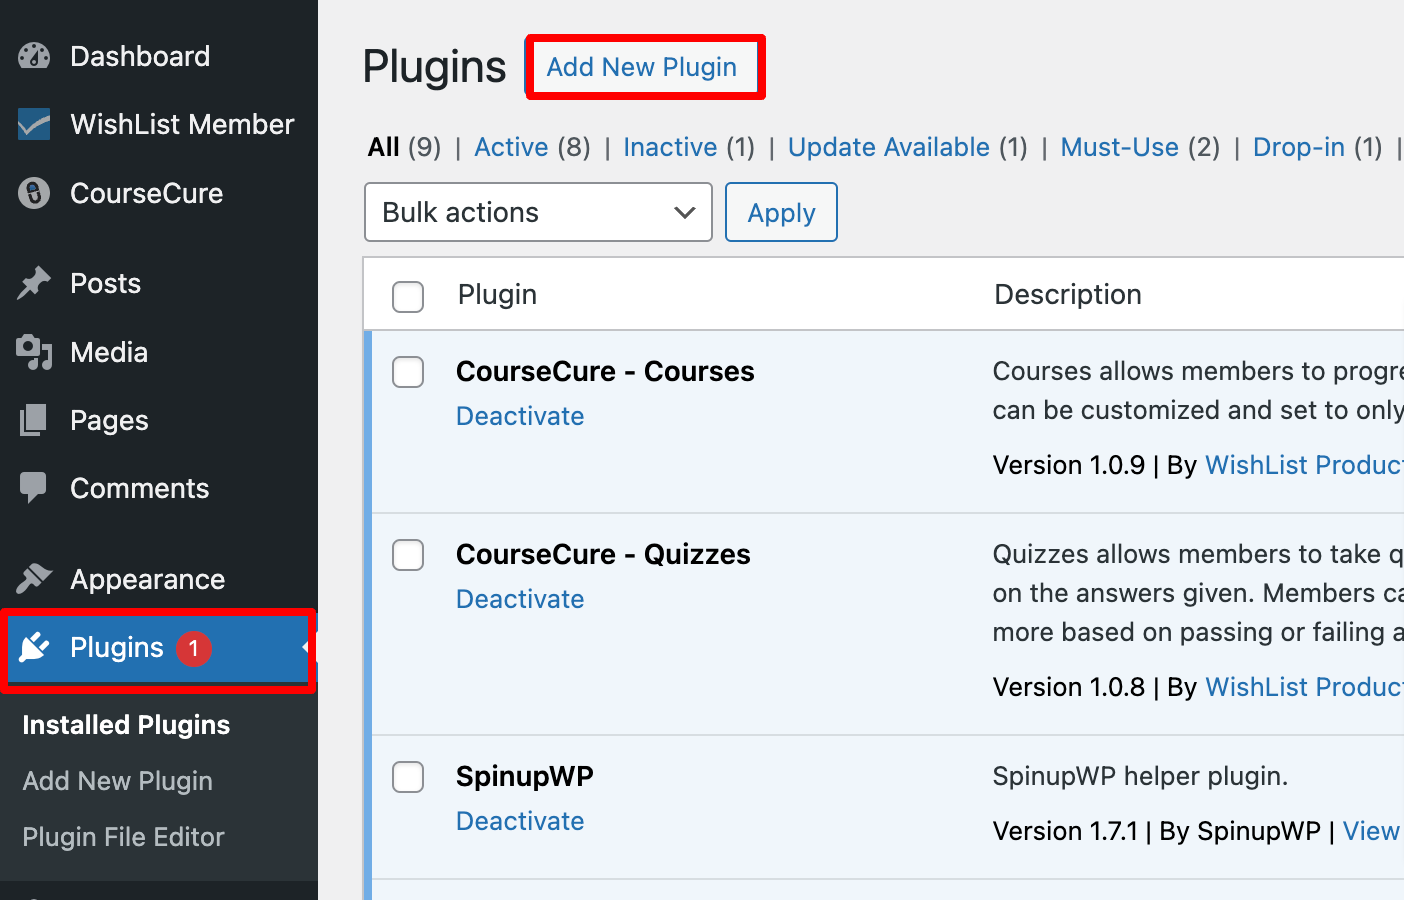
Task: Click the Add New Plugin button
Action: tap(642, 67)
